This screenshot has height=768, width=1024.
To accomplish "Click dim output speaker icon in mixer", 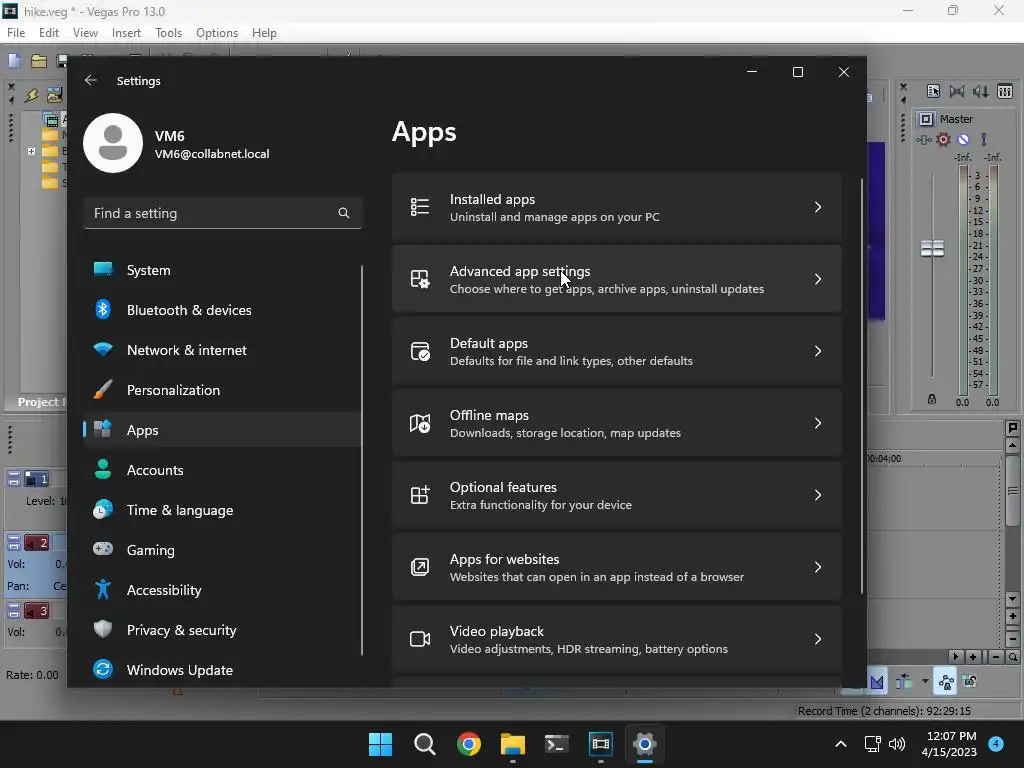I will point(980,91).
